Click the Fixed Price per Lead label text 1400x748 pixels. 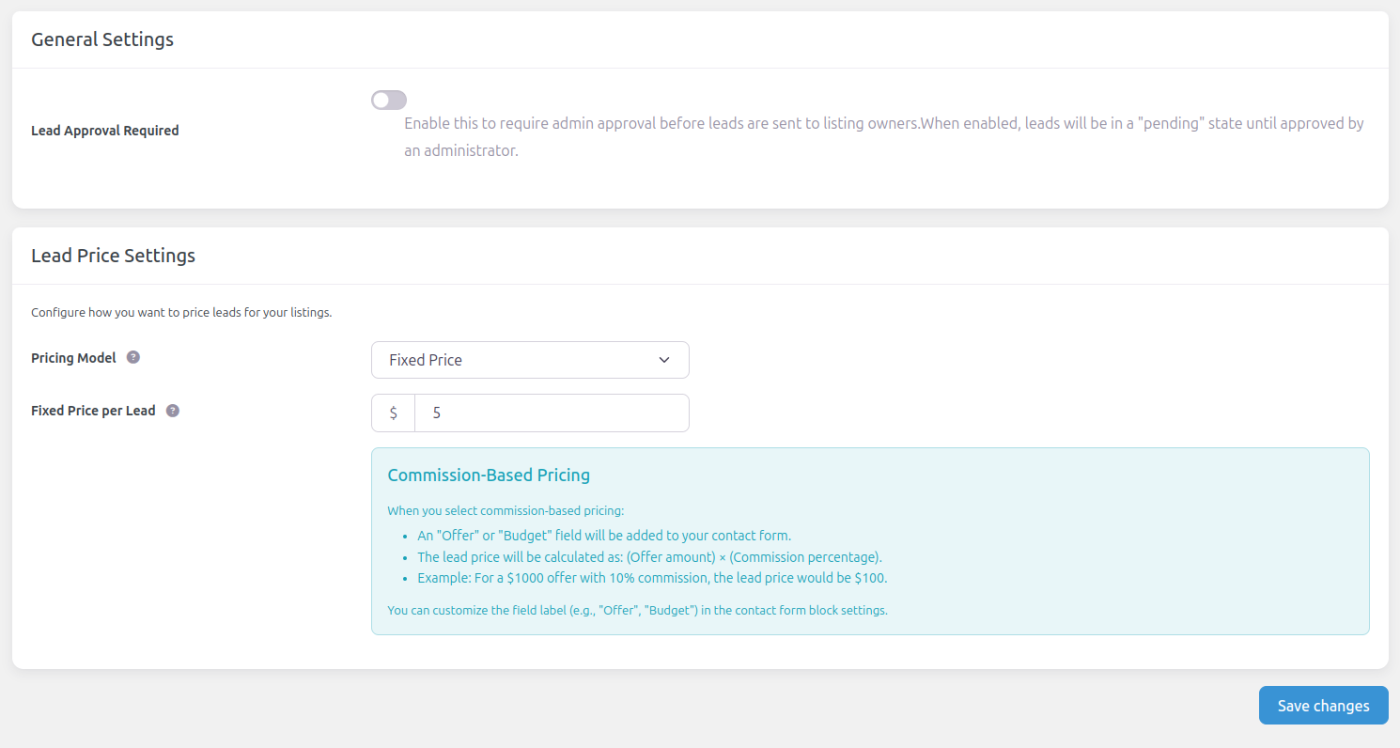[x=93, y=410]
